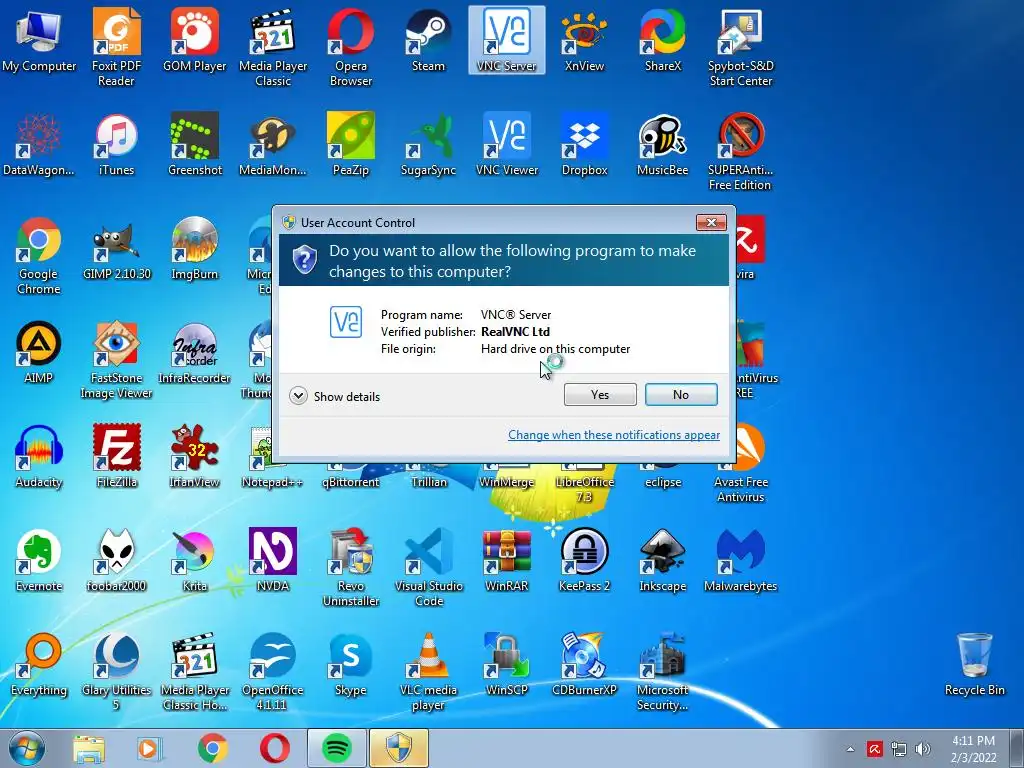Select the SugarSync desktop icon
Image resolution: width=1024 pixels, height=768 pixels.
(x=428, y=144)
